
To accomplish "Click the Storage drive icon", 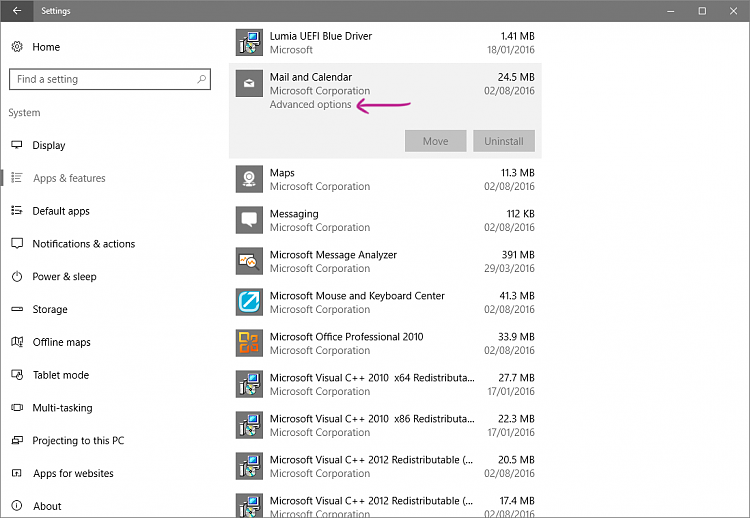I will 17,309.
